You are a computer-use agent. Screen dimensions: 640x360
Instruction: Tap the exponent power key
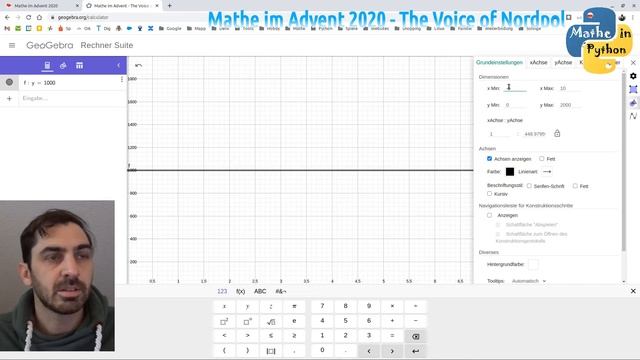[x=247, y=321]
